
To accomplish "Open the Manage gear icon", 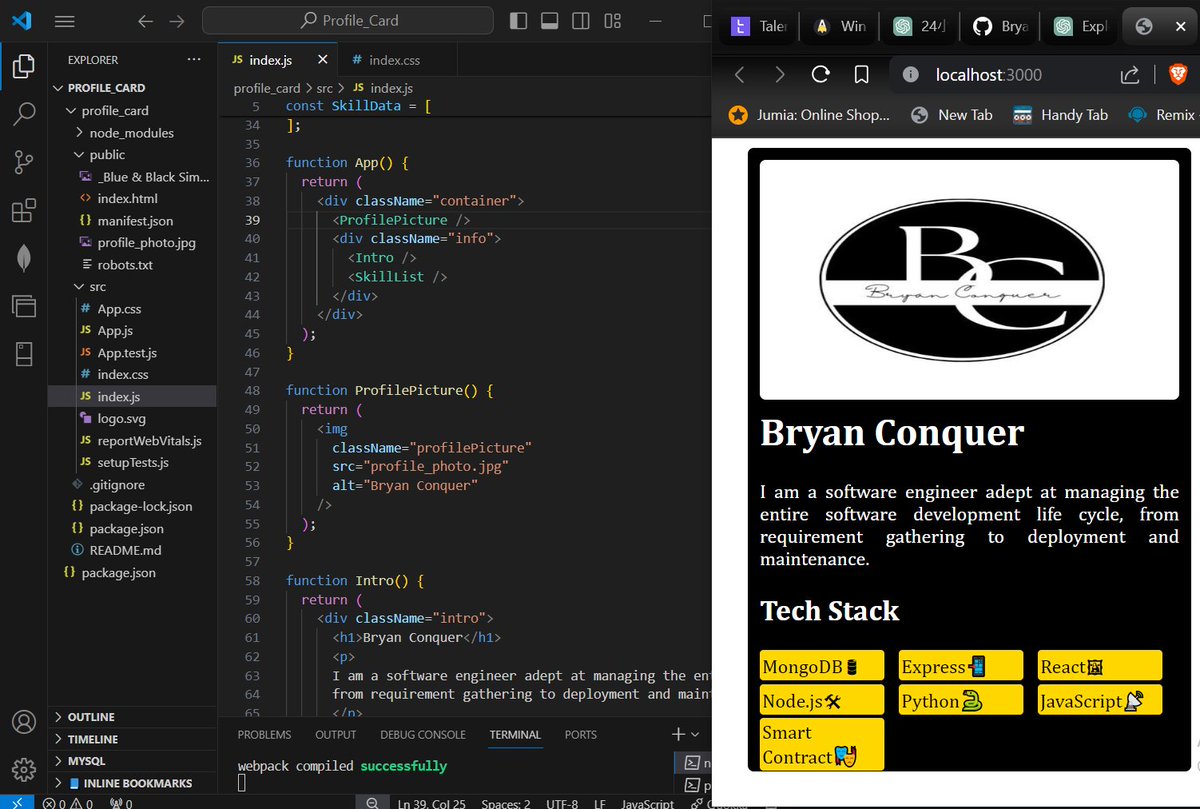I will click(23, 769).
